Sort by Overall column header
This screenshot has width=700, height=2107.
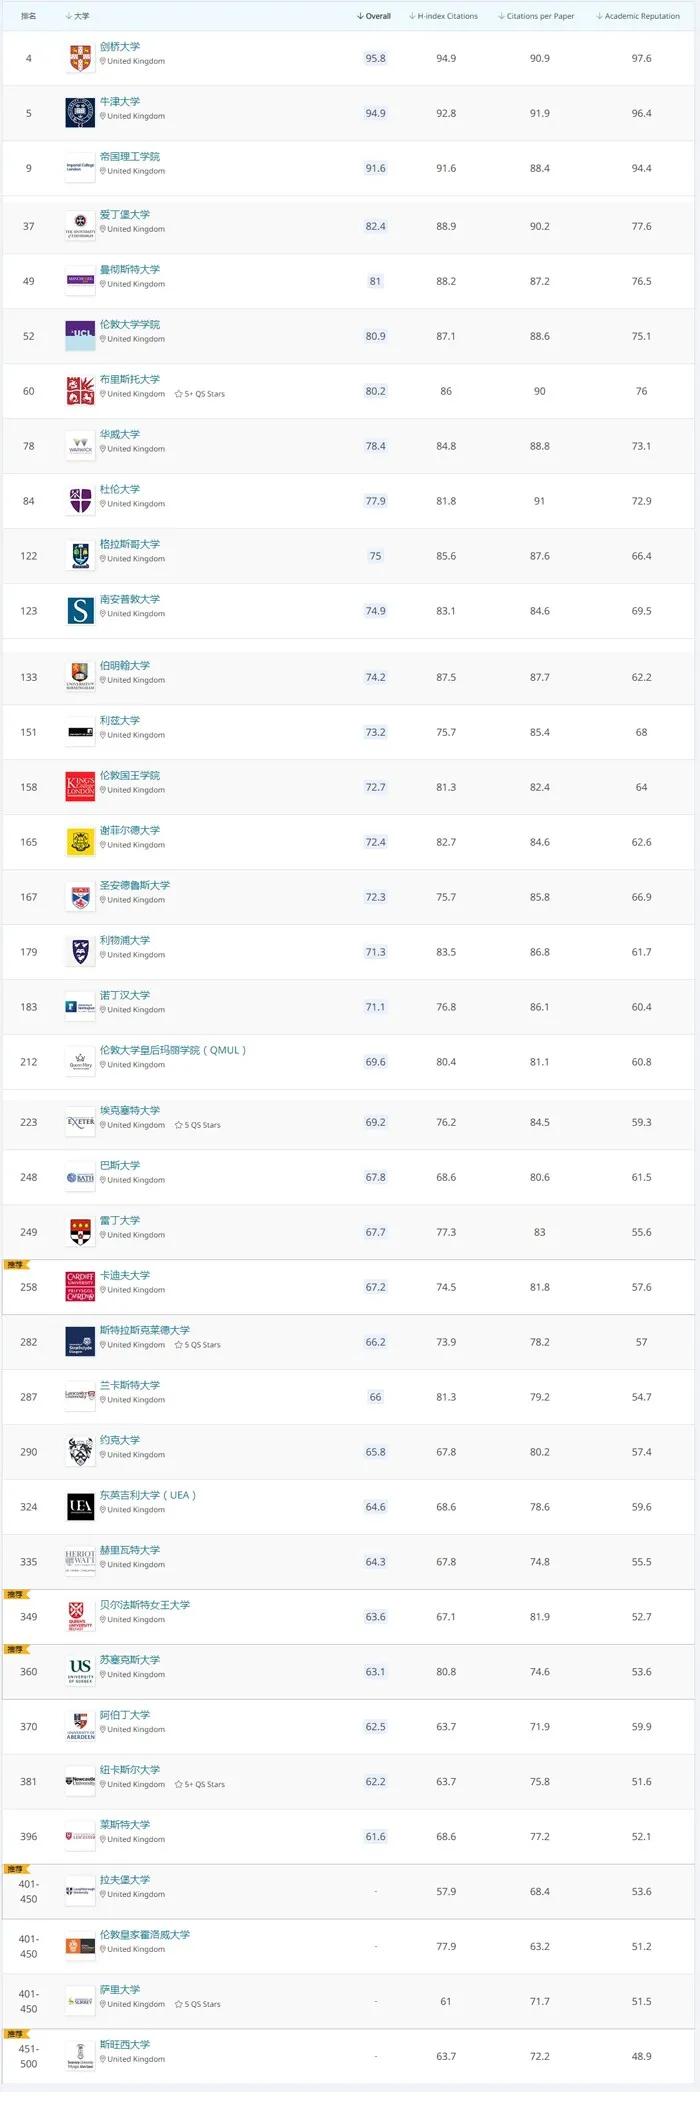tap(374, 16)
